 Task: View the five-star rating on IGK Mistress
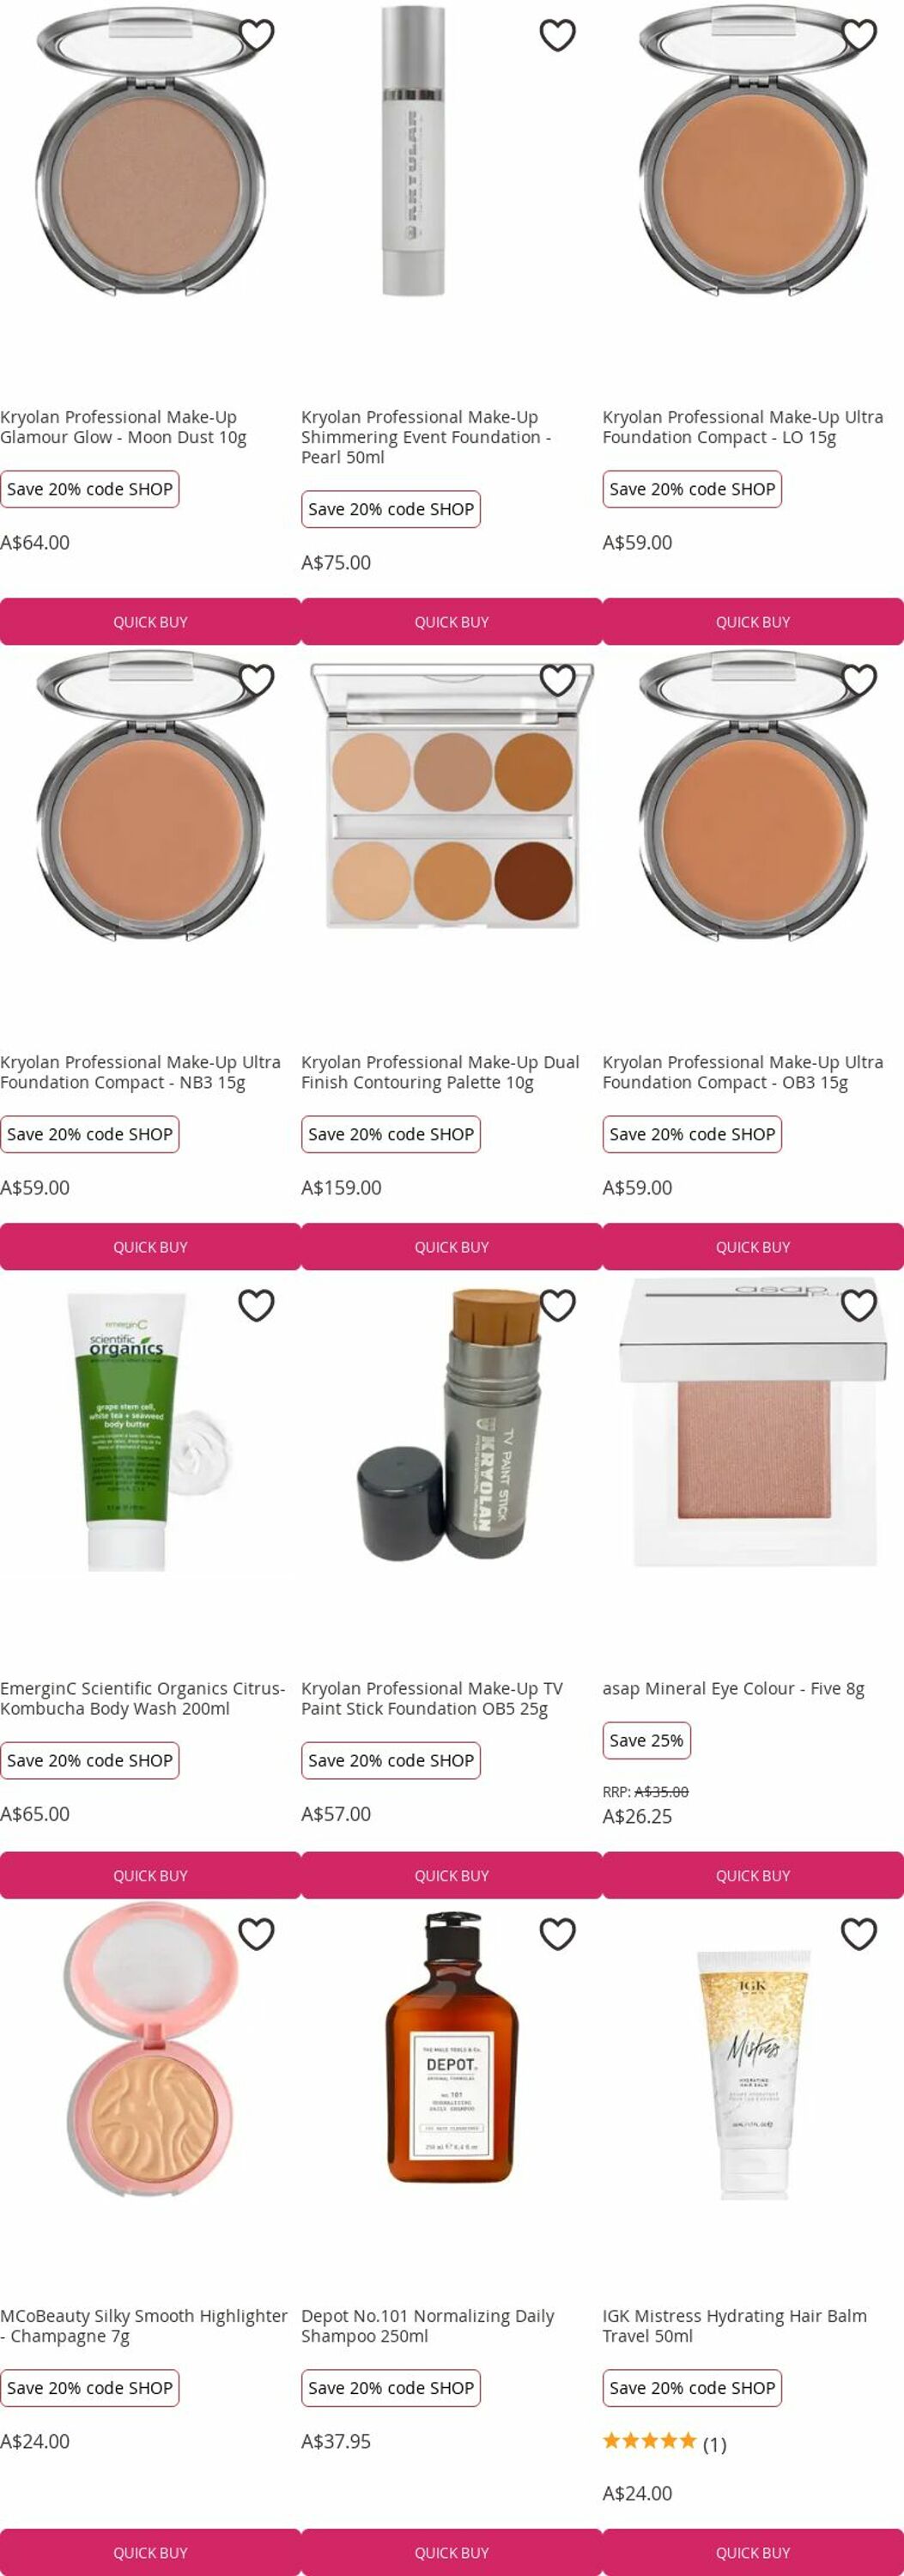[x=664, y=2441]
